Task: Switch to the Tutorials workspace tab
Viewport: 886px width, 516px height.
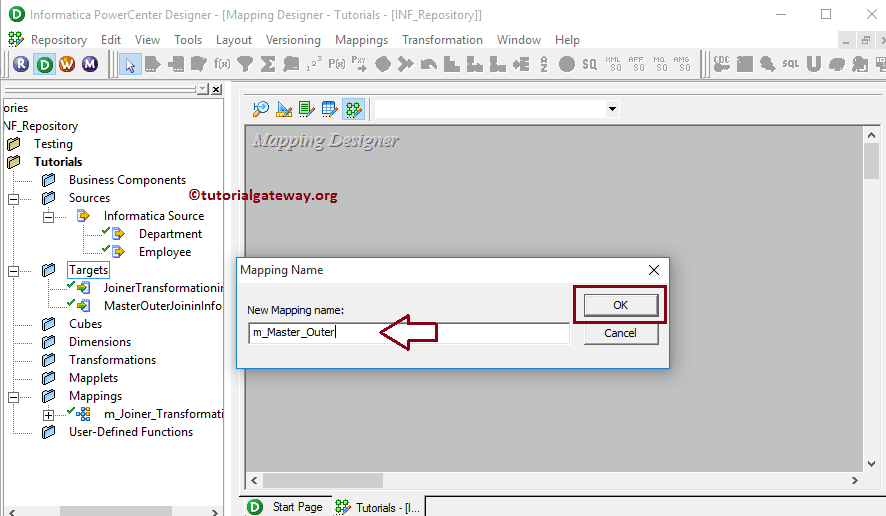Action: tap(377, 507)
